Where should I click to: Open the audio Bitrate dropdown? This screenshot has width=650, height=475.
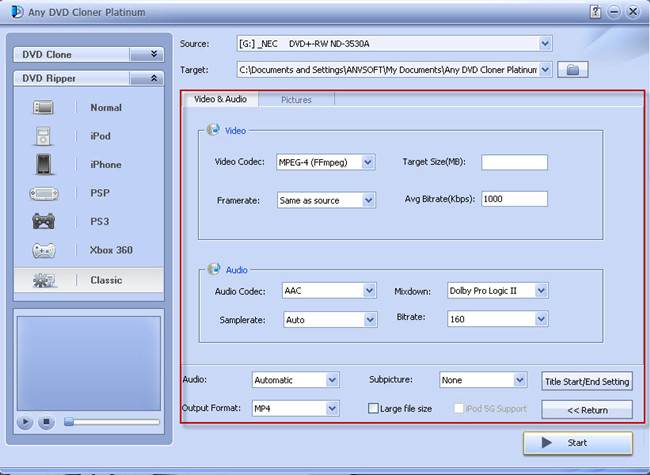pos(541,319)
